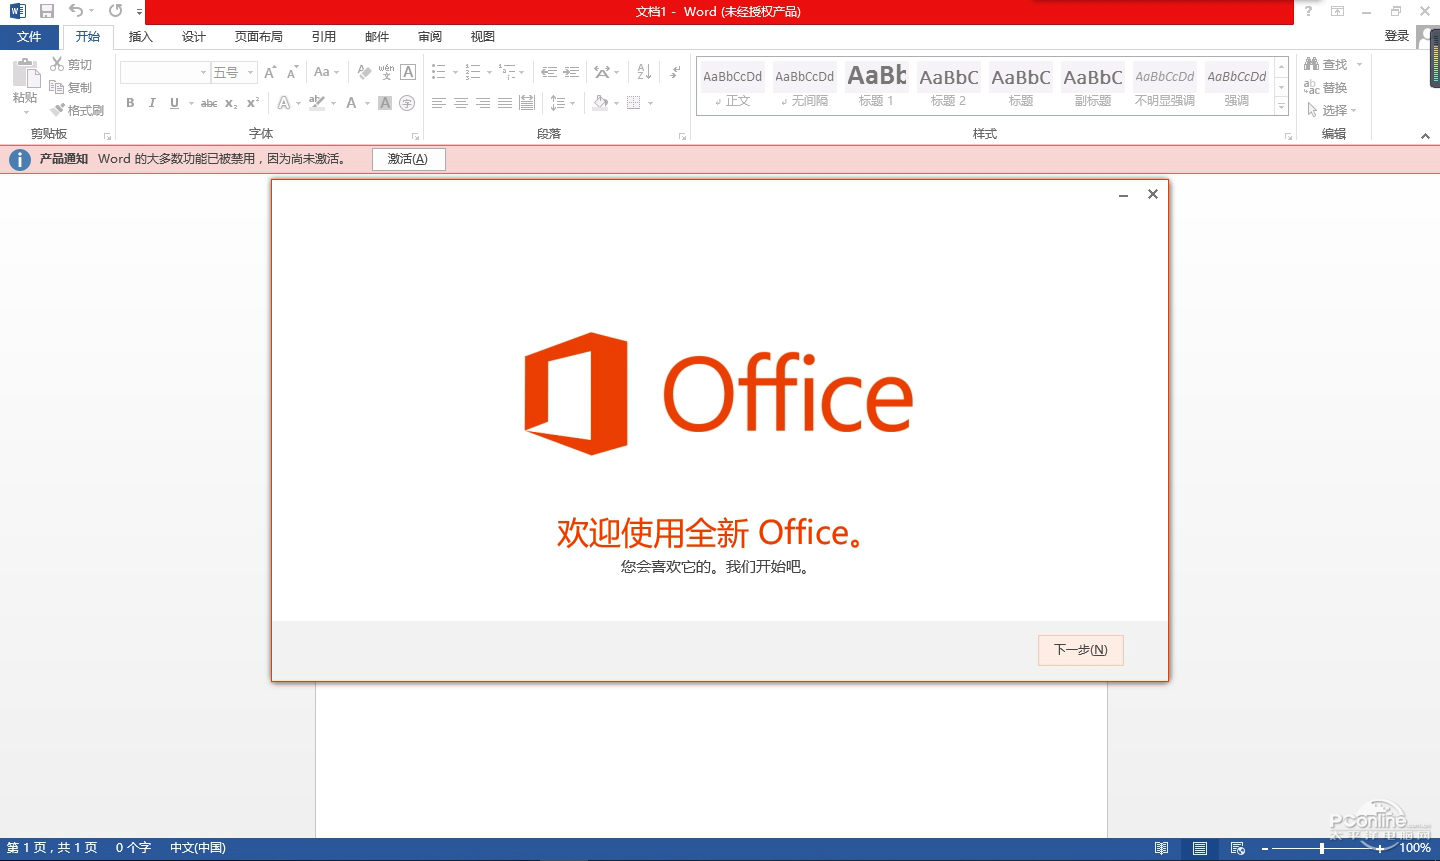Switch to the Review (审阅) tab
This screenshot has width=1440, height=861.
click(430, 37)
